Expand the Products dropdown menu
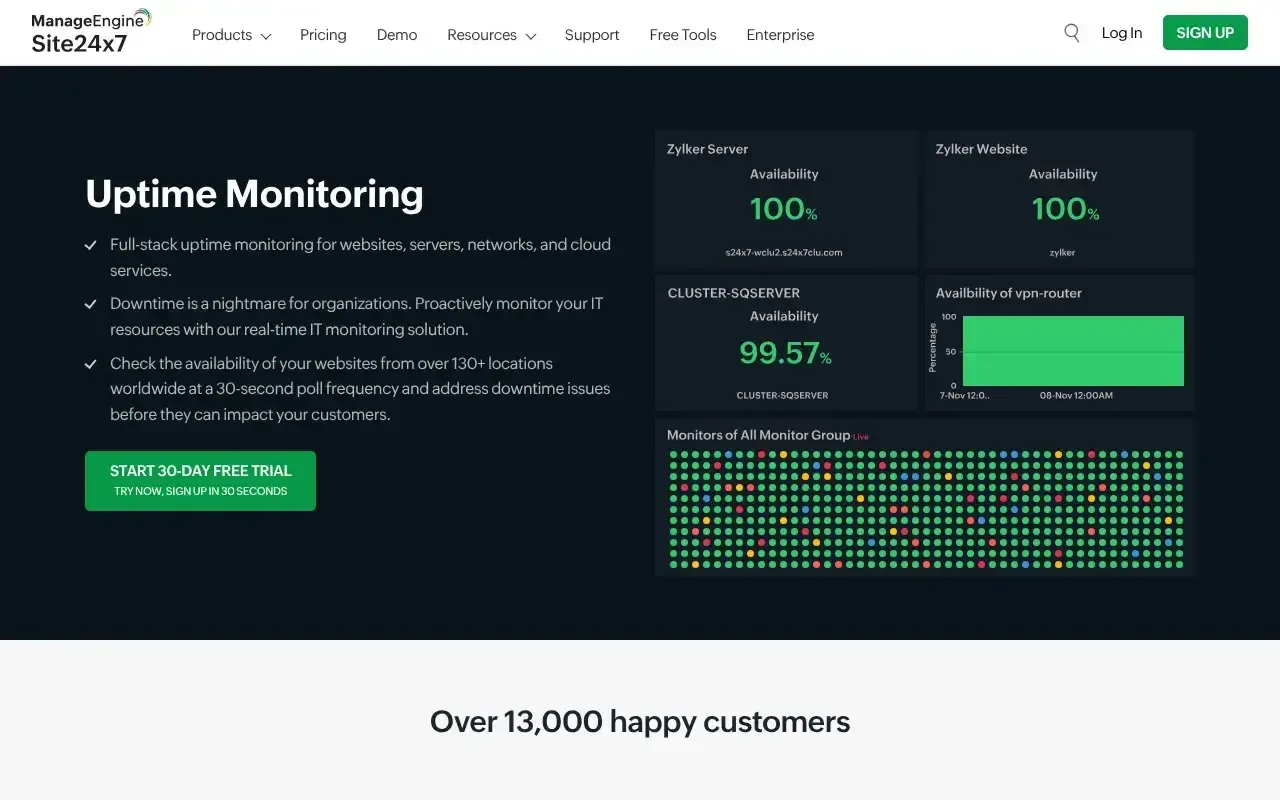The height and width of the screenshot is (800, 1280). [231, 35]
